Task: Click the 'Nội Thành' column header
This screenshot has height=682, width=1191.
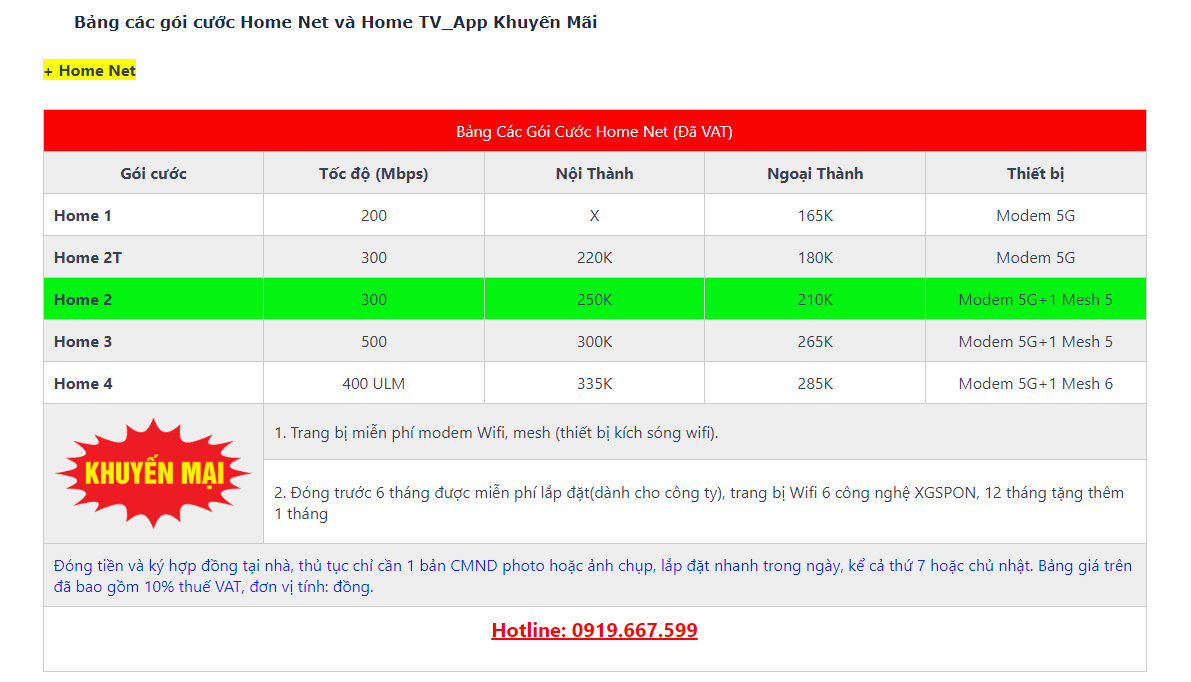Action: [x=594, y=173]
